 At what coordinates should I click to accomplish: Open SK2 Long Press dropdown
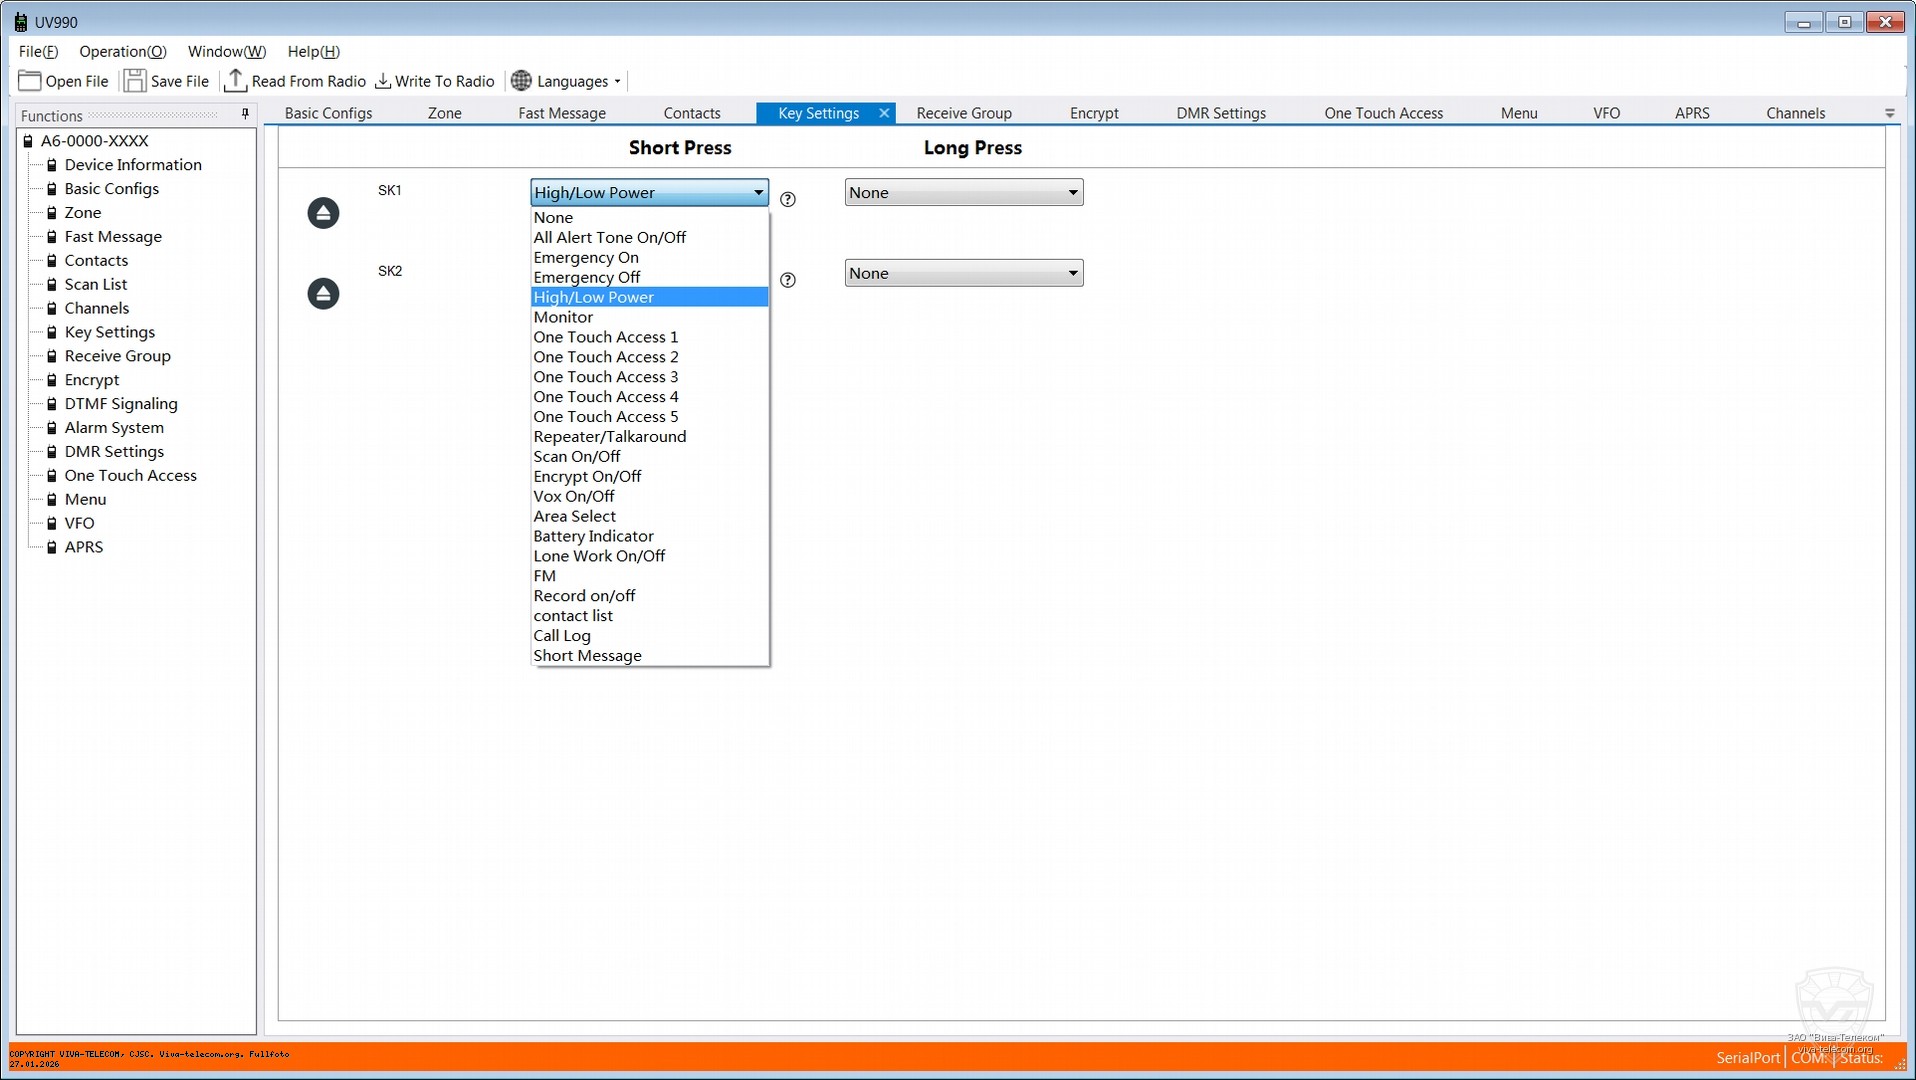click(963, 274)
